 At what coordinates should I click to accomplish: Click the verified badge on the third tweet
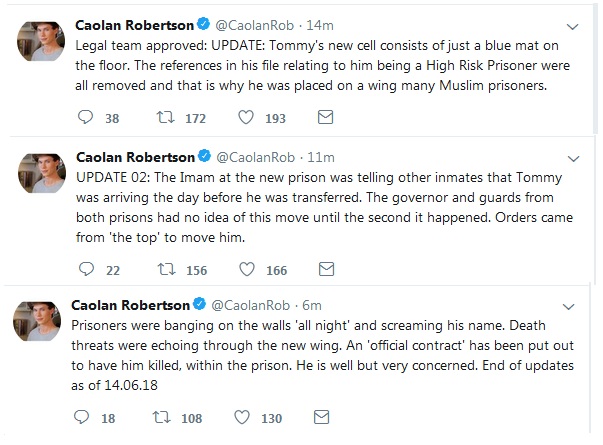click(x=197, y=304)
